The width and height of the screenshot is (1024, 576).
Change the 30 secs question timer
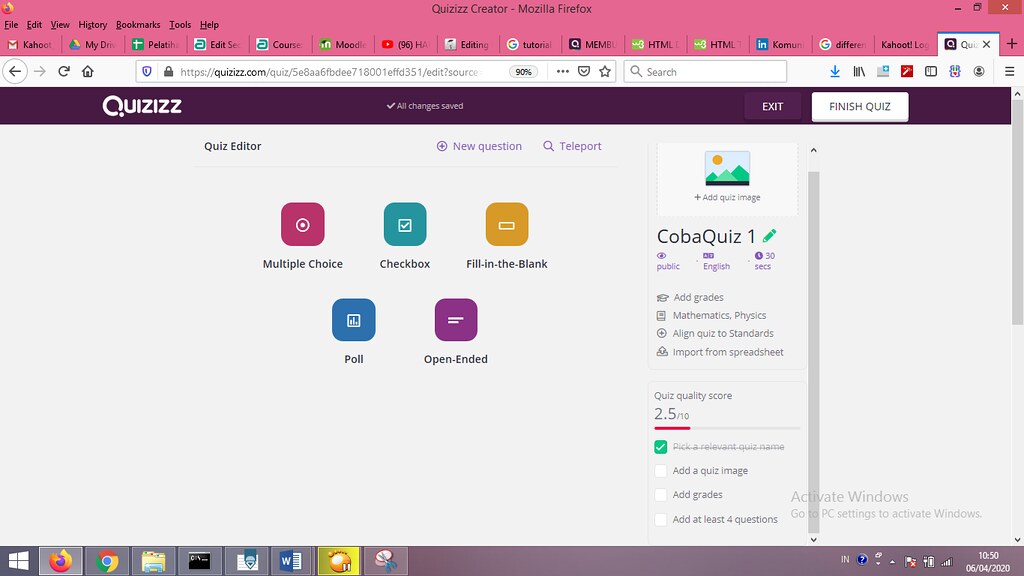tap(764, 261)
